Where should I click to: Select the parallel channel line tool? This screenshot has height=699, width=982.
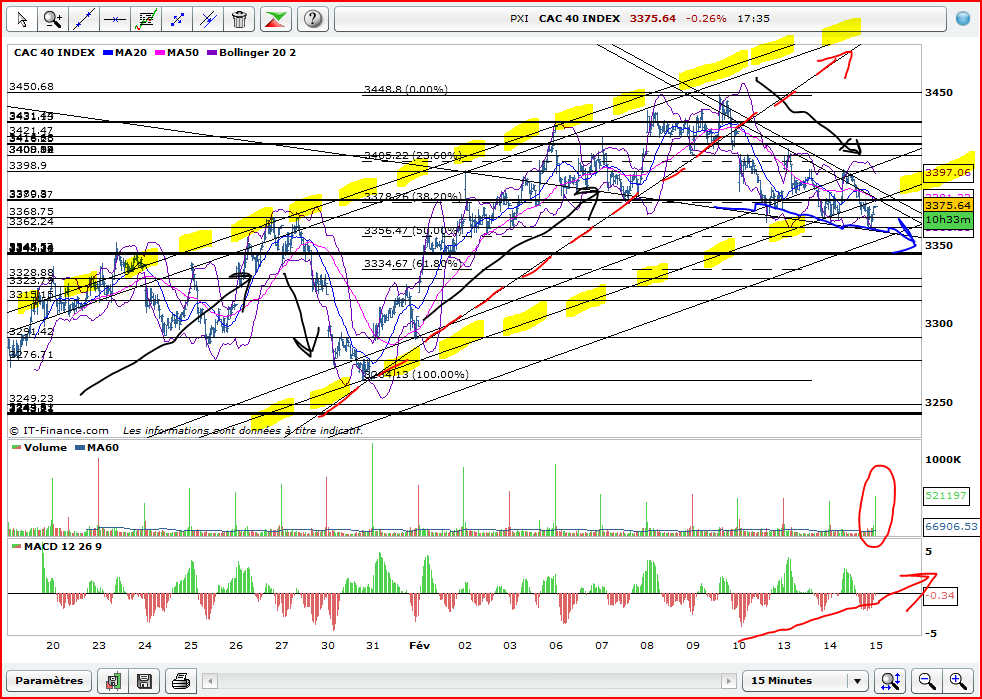tap(208, 18)
